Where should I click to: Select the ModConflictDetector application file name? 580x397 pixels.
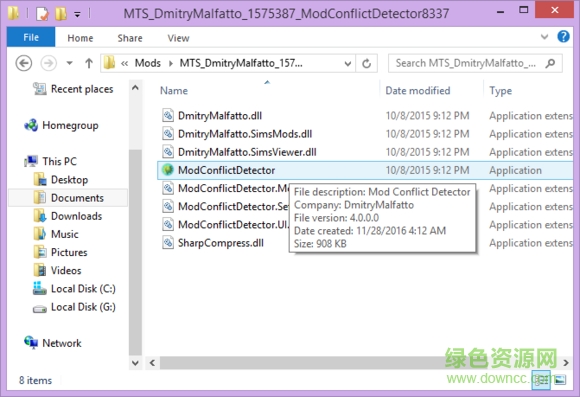coord(226,170)
